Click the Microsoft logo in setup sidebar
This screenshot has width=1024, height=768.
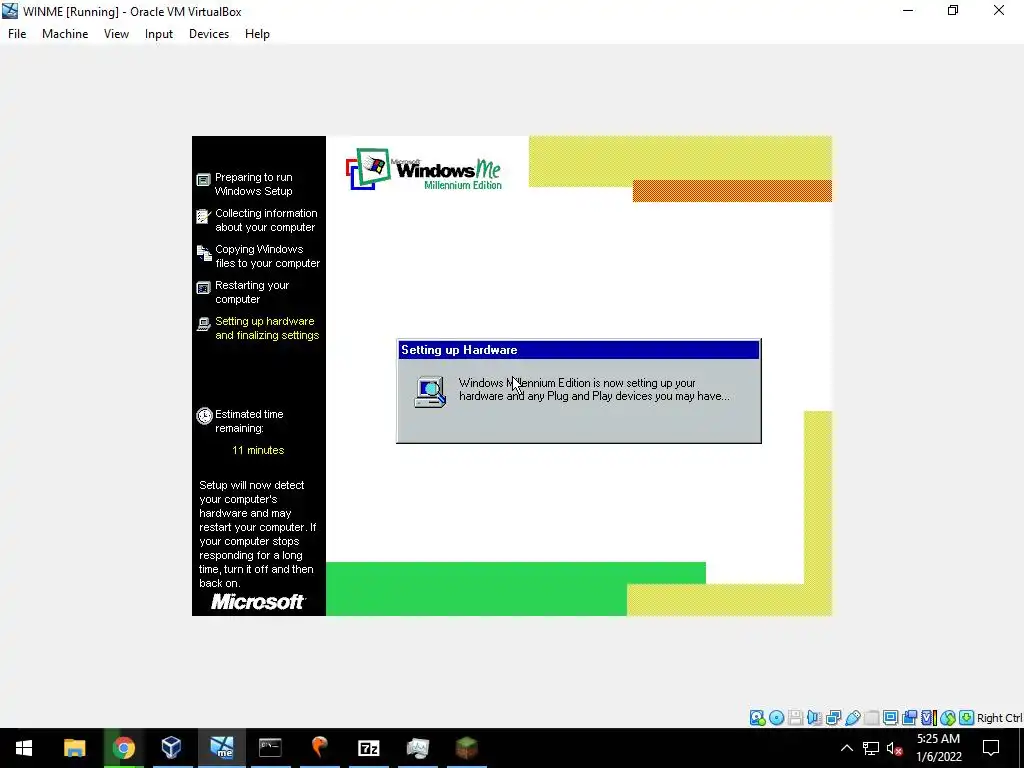[x=258, y=601]
